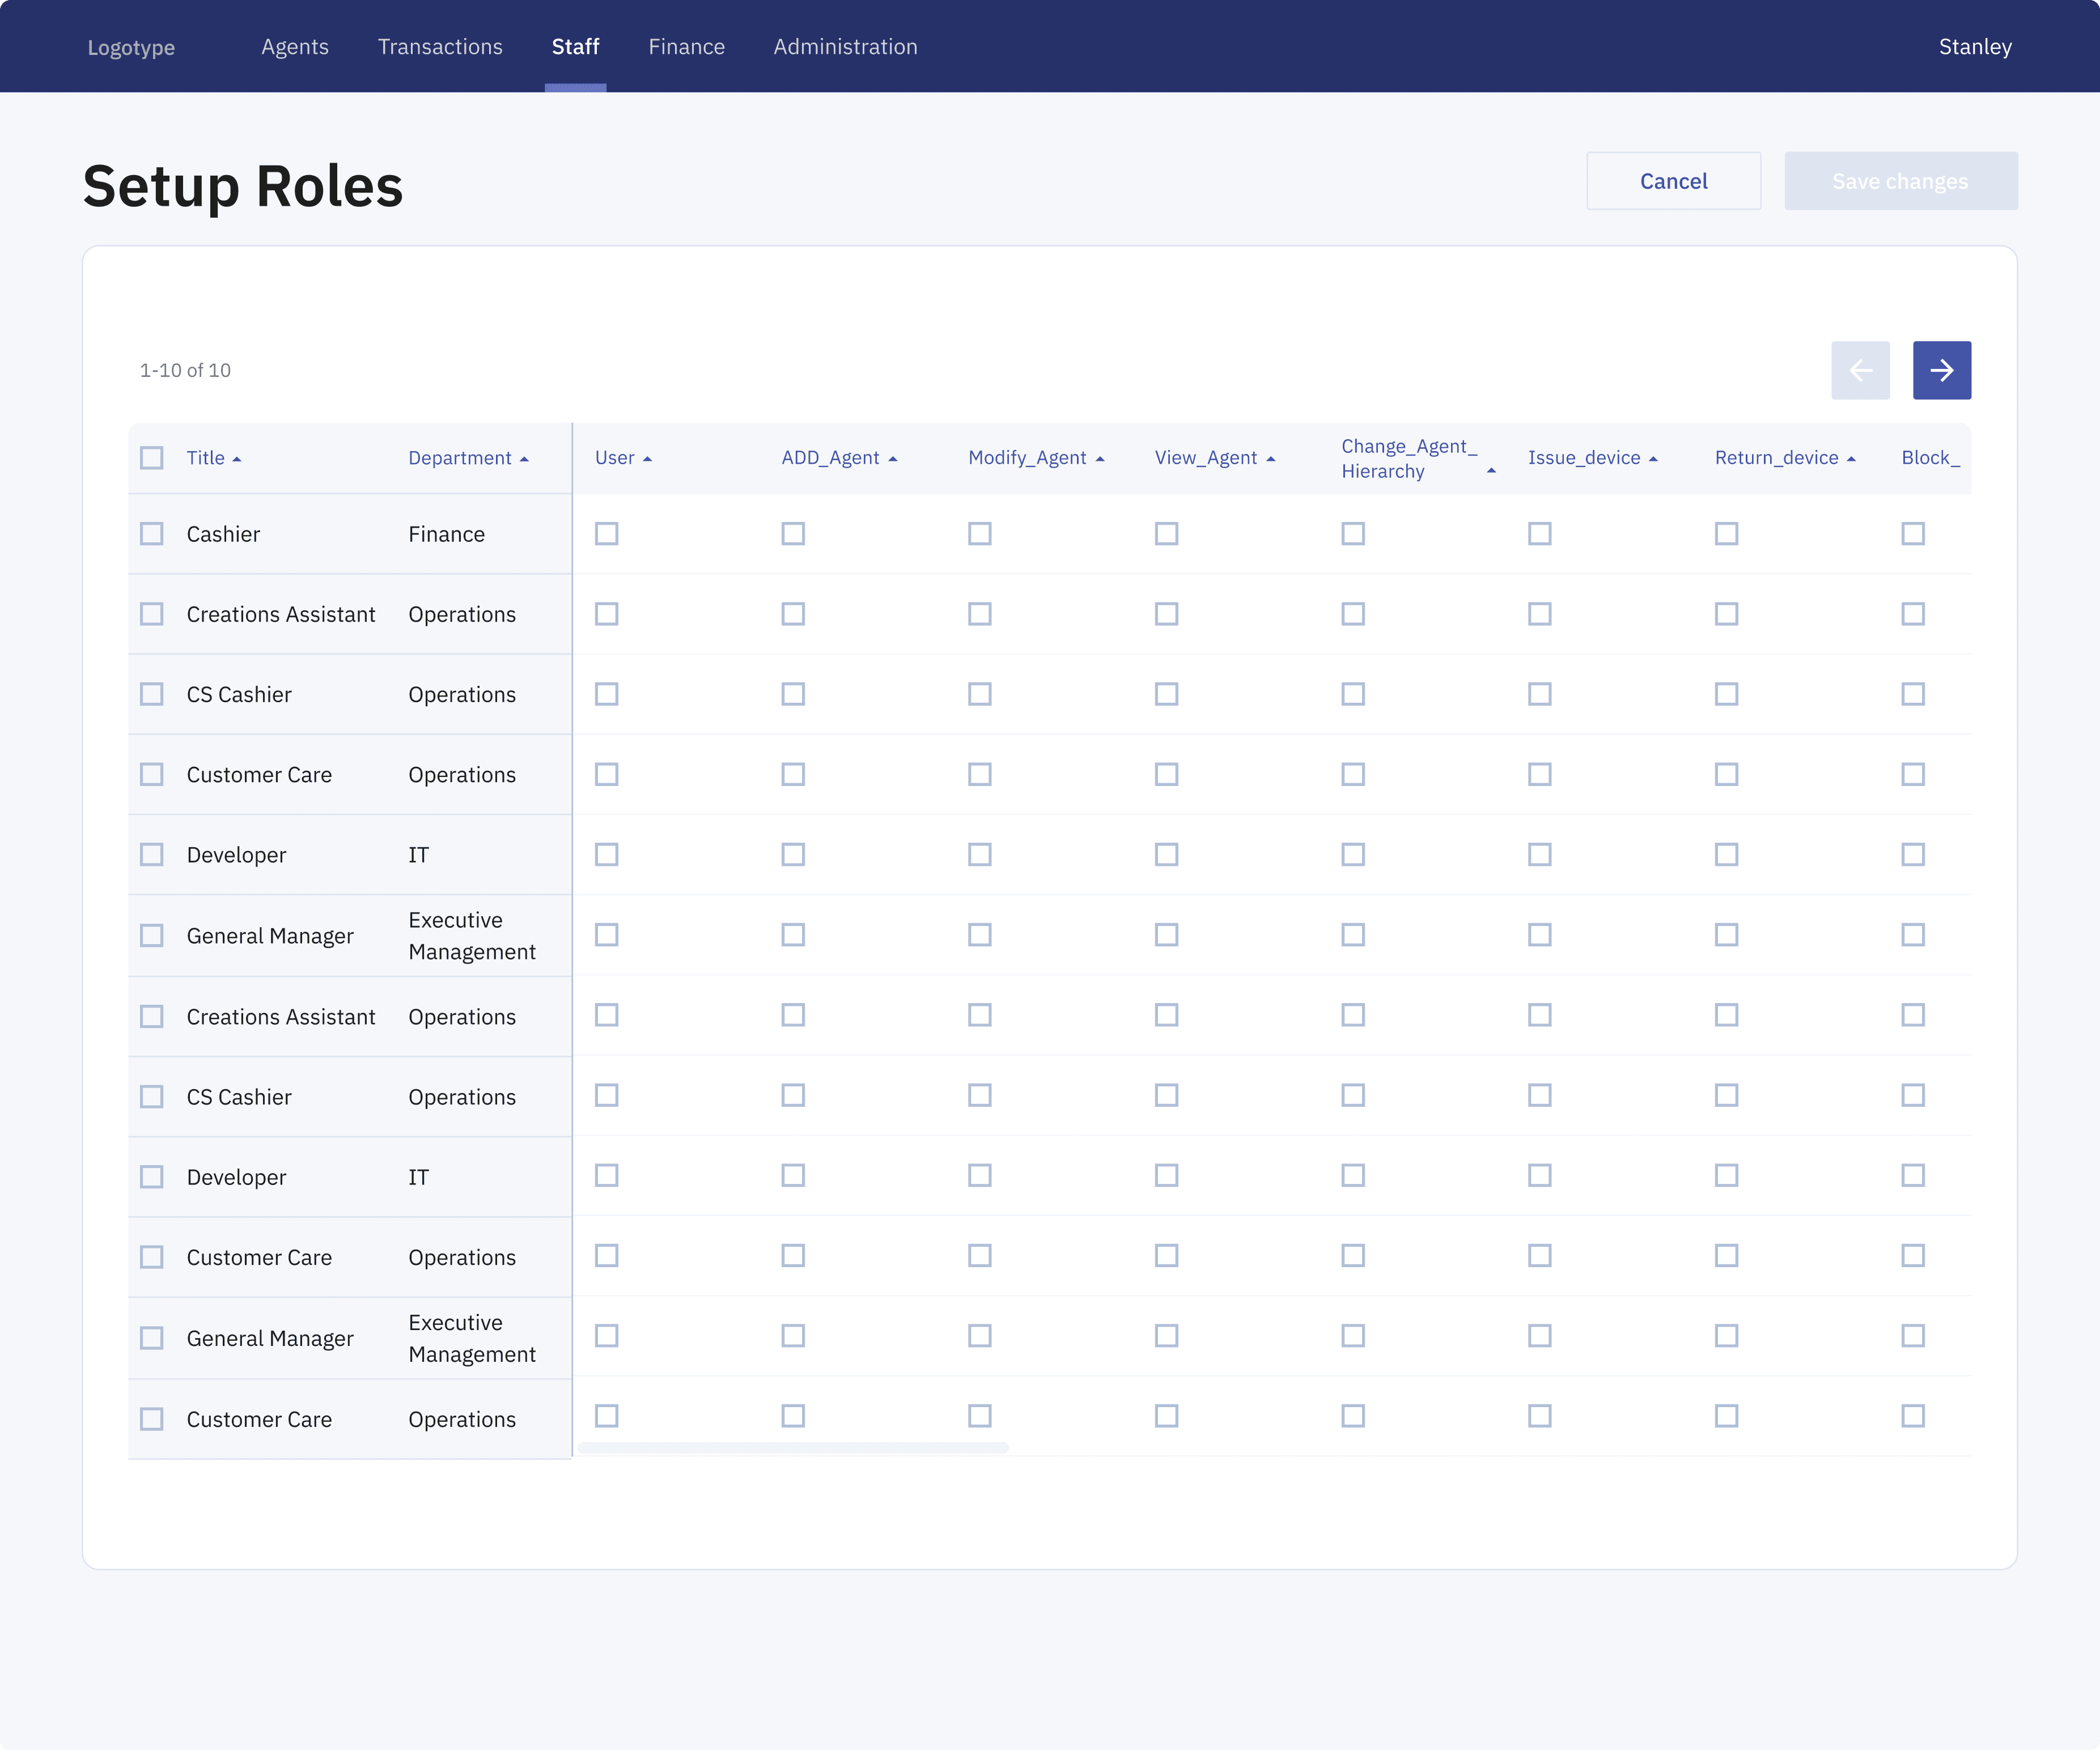2100x1750 pixels.
Task: Sort by Change_Agent_Hierarchy column header
Action: pyautogui.click(x=1408, y=458)
